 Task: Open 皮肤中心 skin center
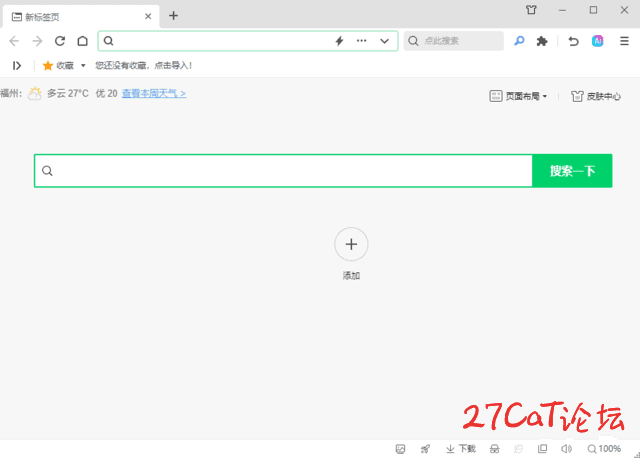click(596, 96)
